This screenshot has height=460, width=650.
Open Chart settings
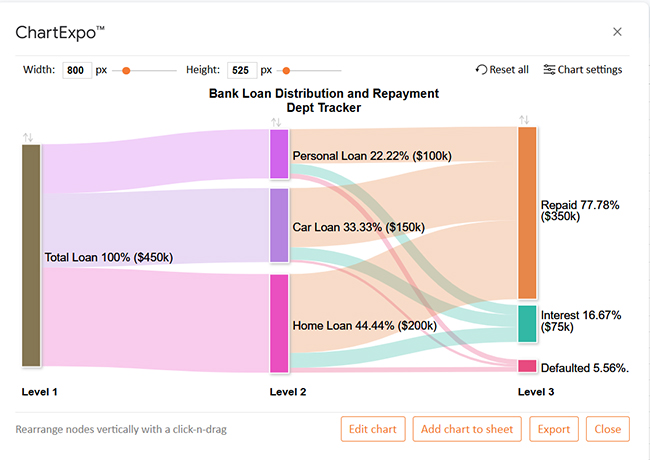click(x=582, y=70)
